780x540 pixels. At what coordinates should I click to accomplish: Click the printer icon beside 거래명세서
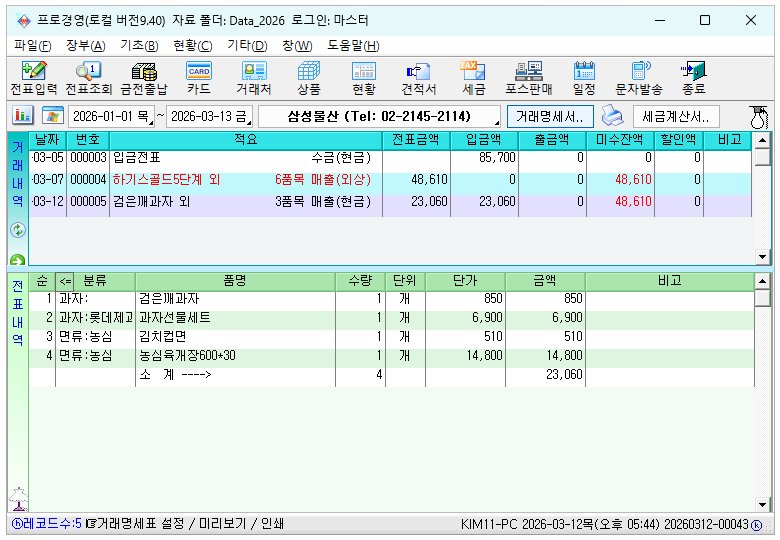coord(612,116)
